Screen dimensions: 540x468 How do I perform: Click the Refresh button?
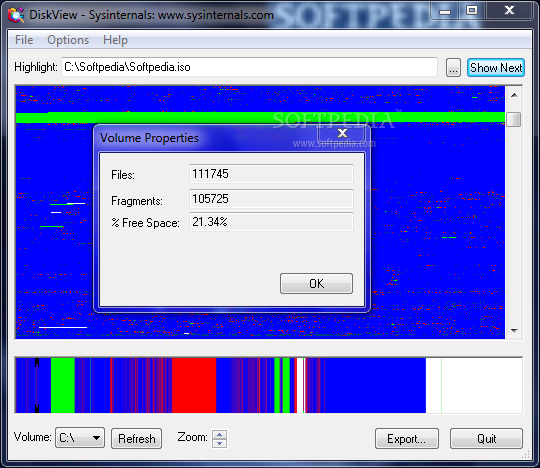[136, 439]
